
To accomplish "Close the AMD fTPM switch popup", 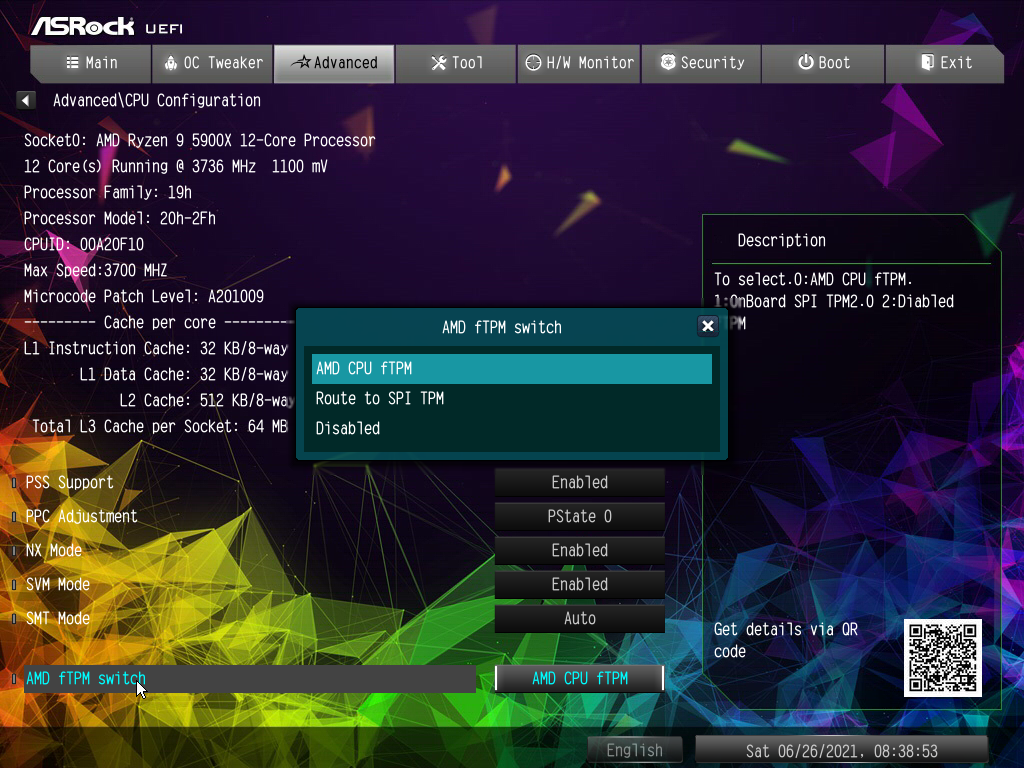I will click(707, 326).
